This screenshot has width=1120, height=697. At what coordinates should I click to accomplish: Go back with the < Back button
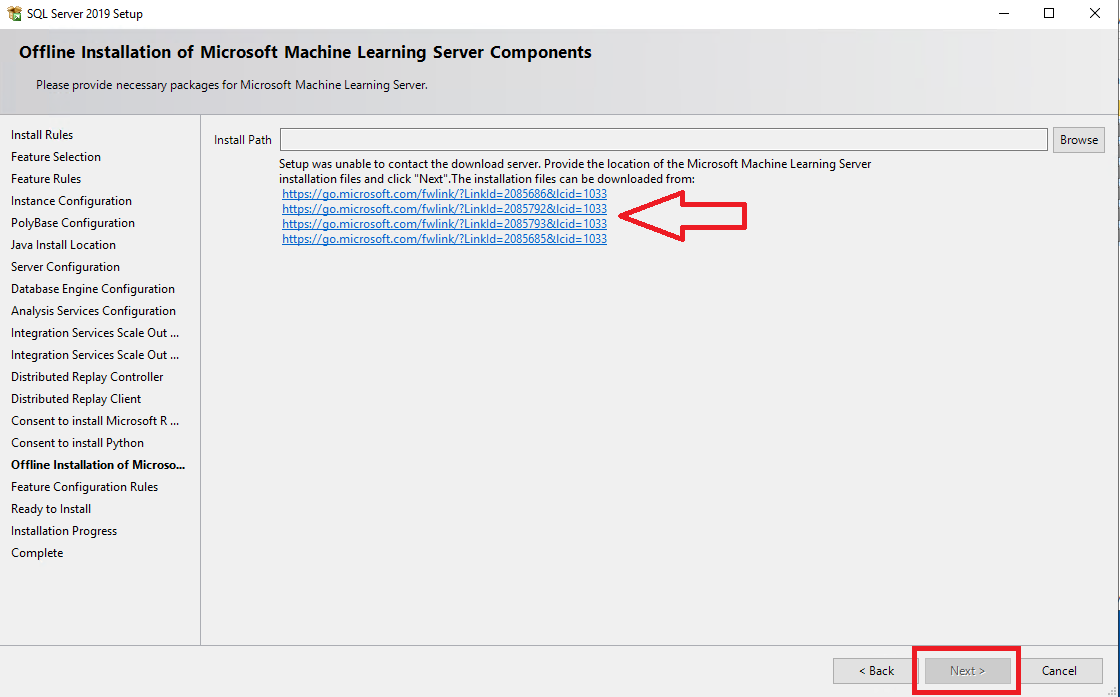click(x=876, y=671)
